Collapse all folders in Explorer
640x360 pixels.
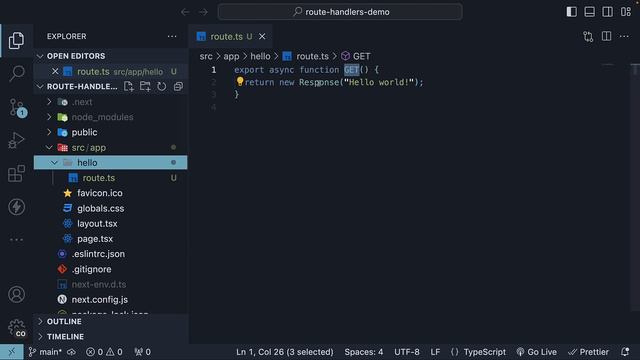point(178,86)
